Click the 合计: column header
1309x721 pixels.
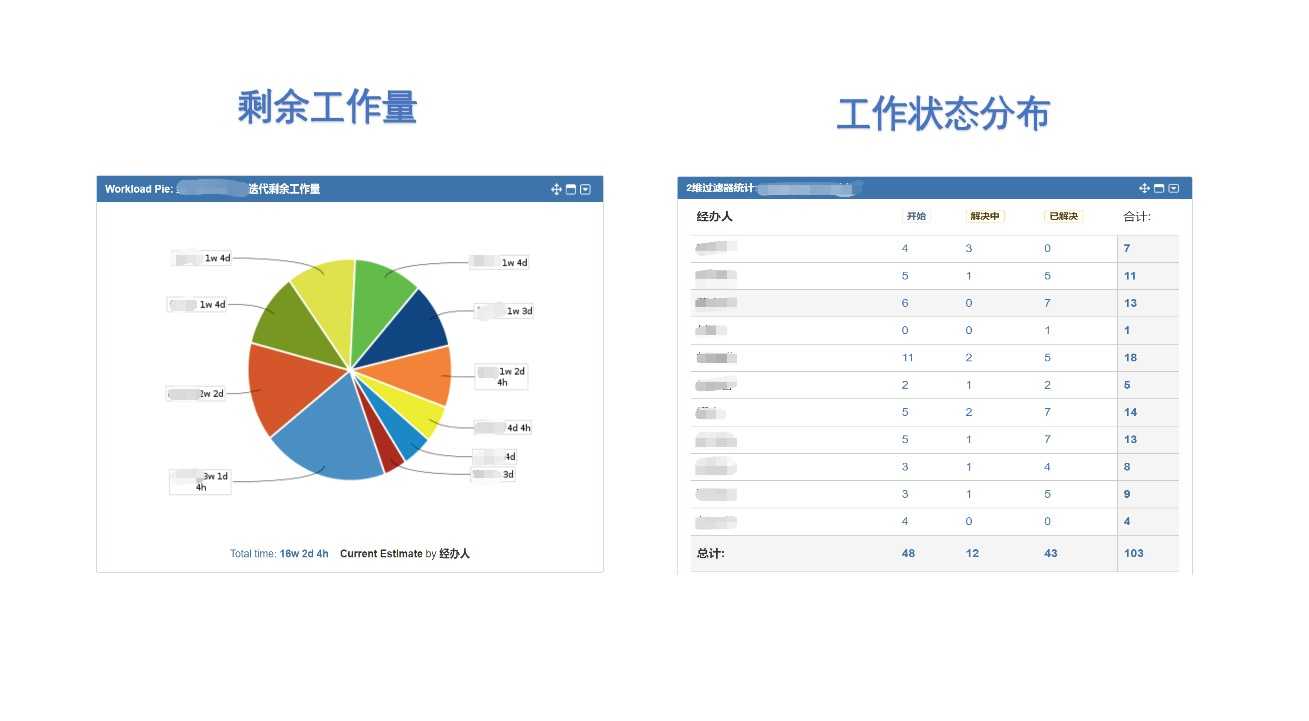click(1137, 216)
